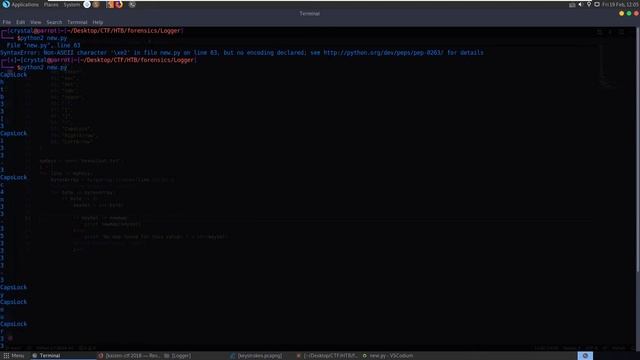Open the terminal Search menu
Image resolution: width=640 pixels, height=360 pixels.
54,22
